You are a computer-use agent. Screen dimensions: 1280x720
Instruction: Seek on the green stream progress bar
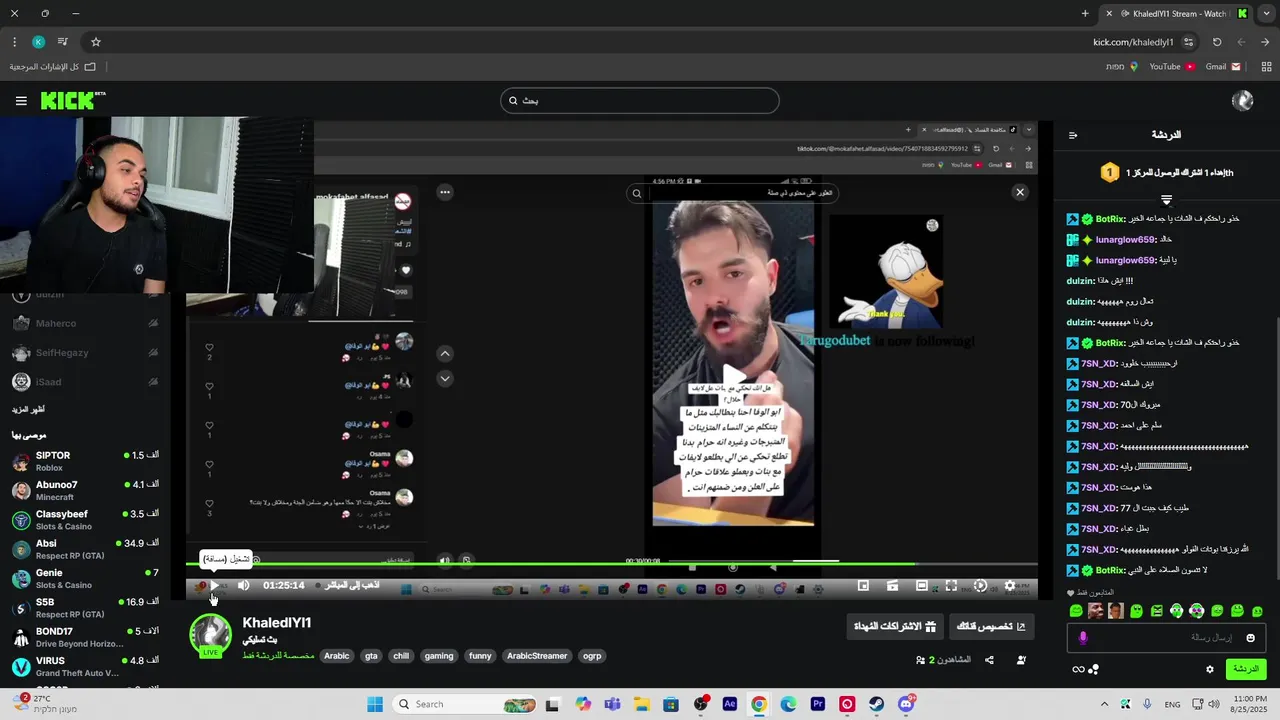pyautogui.click(x=611, y=562)
